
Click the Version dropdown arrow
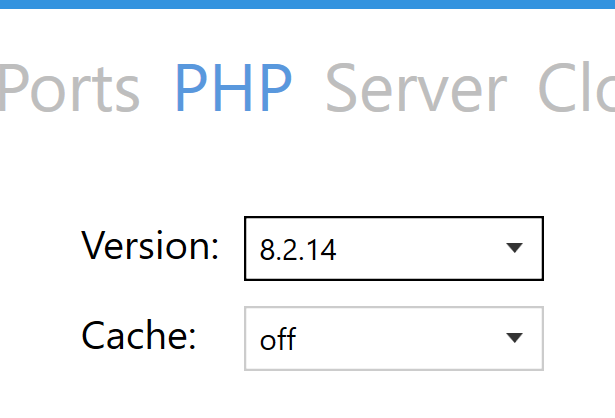(514, 248)
